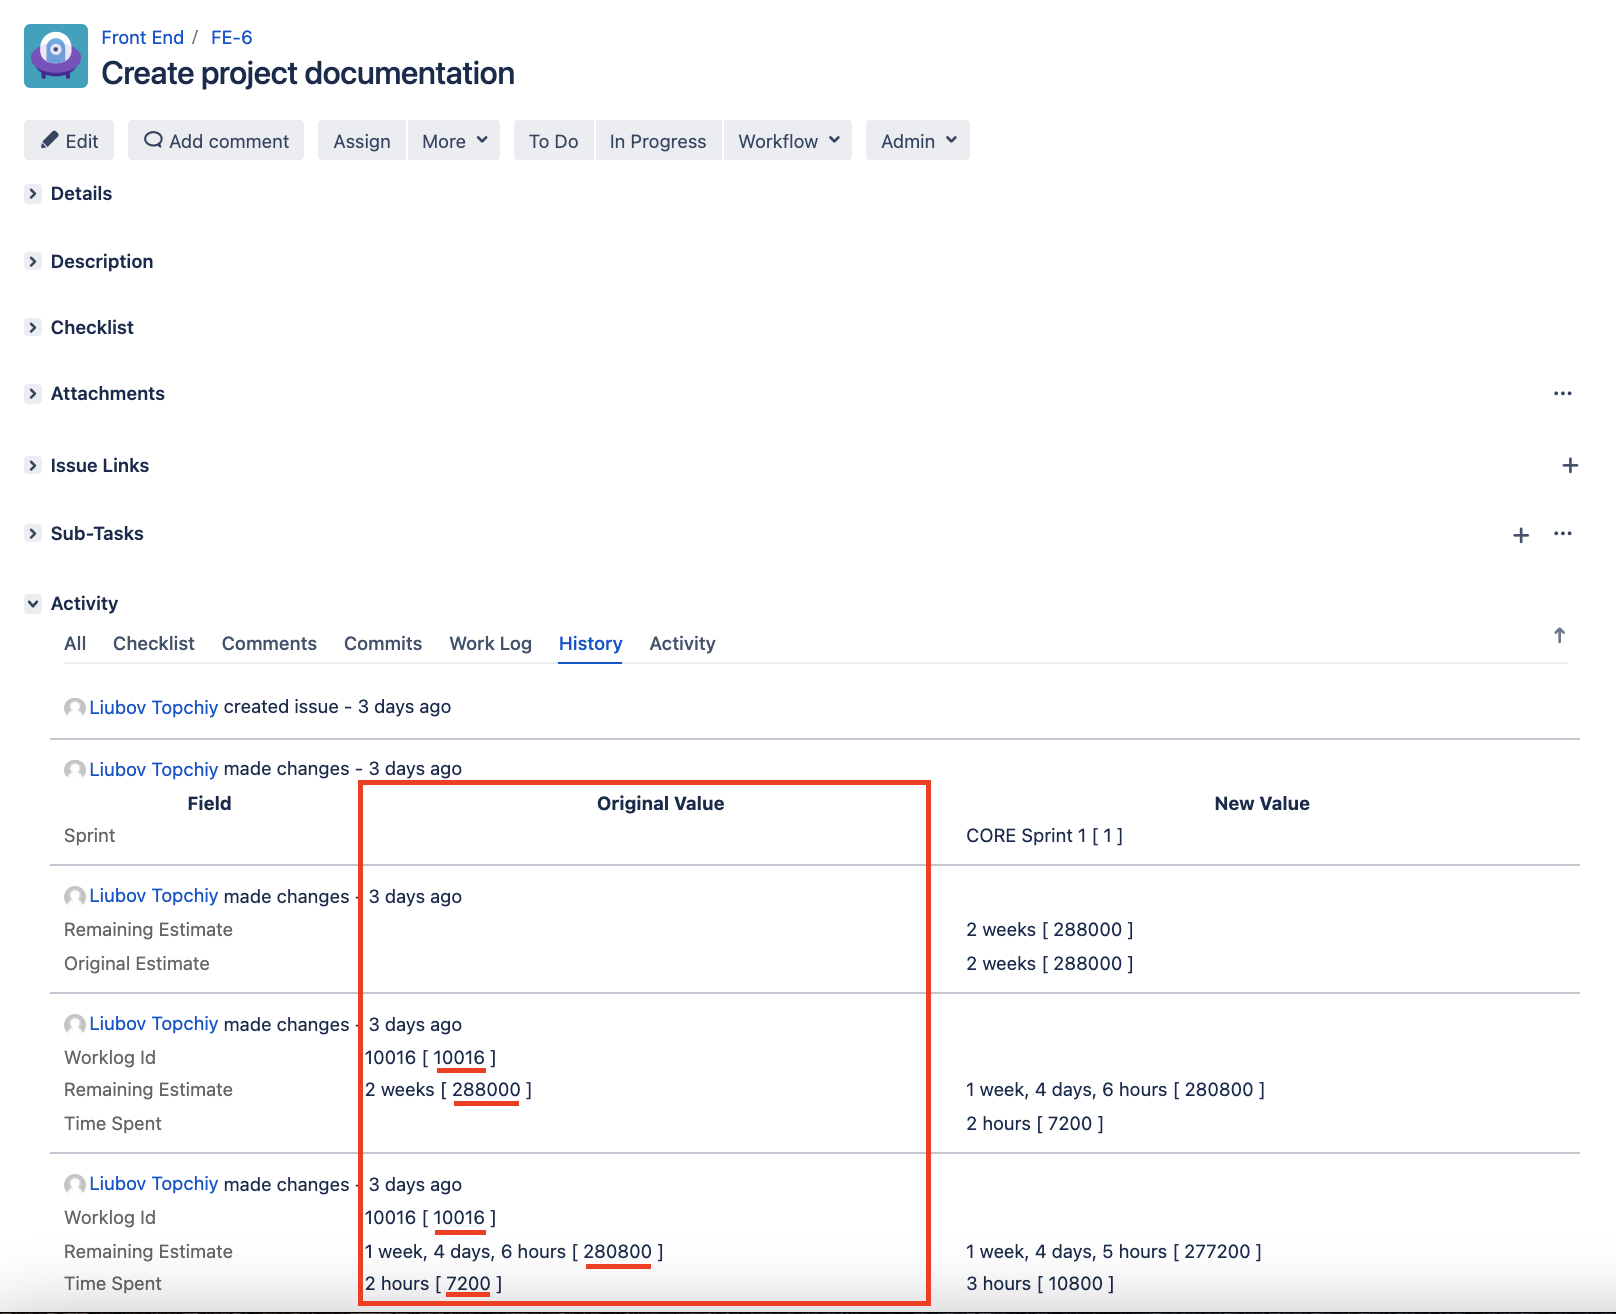Transition issue to In Progress
1616x1314 pixels.
[x=657, y=141]
